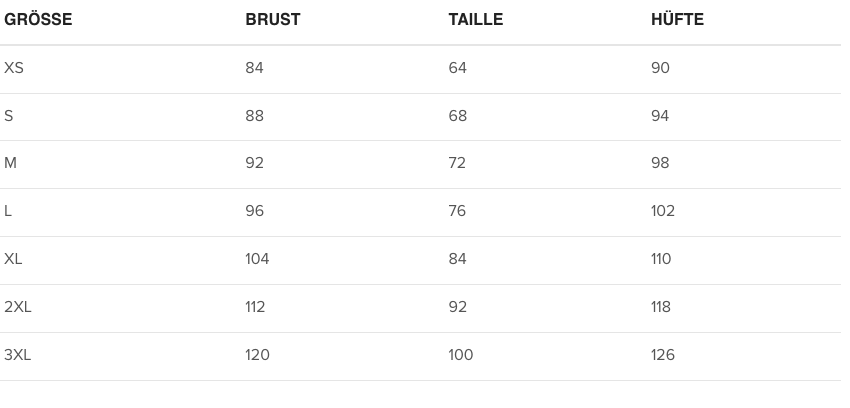Click Brust value 96 for size L
Viewport: 850px width, 408px height.
point(255,211)
